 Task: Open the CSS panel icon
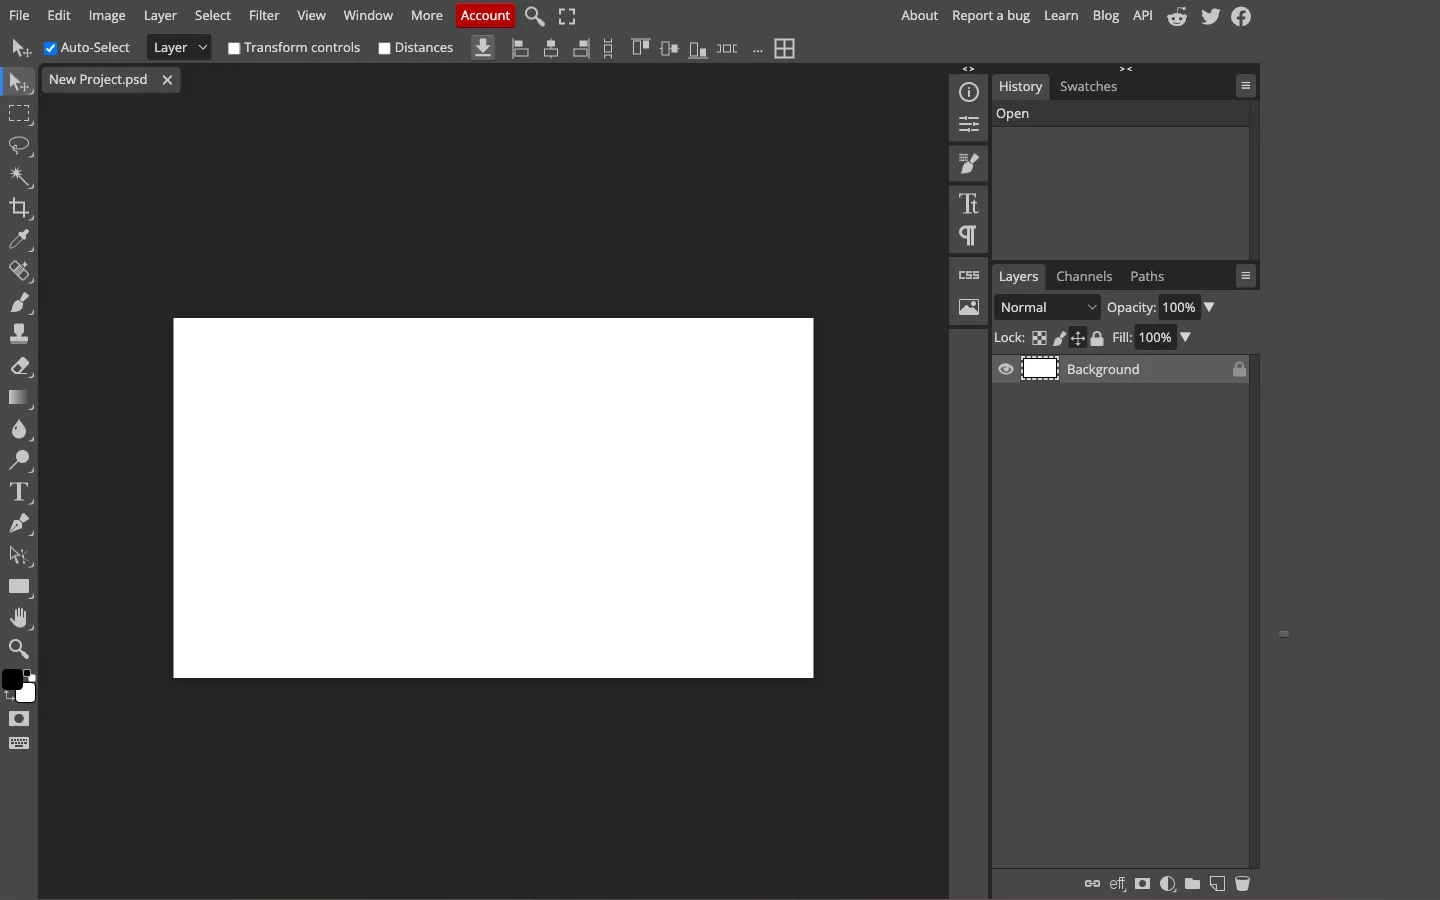click(970, 275)
